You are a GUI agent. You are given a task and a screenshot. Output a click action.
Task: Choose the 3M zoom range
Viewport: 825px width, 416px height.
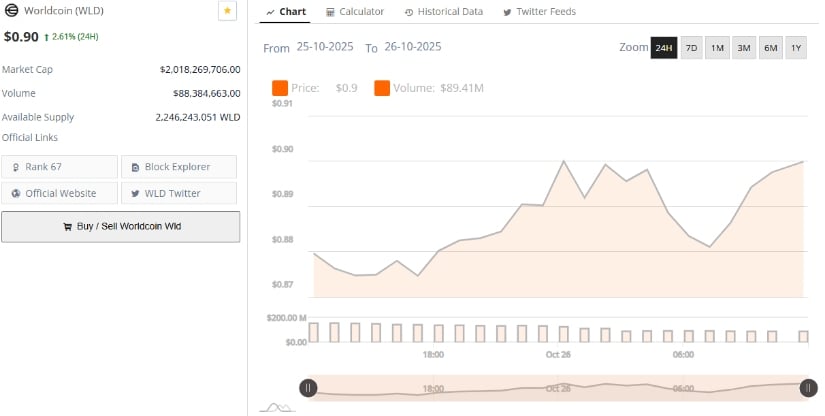(x=743, y=48)
